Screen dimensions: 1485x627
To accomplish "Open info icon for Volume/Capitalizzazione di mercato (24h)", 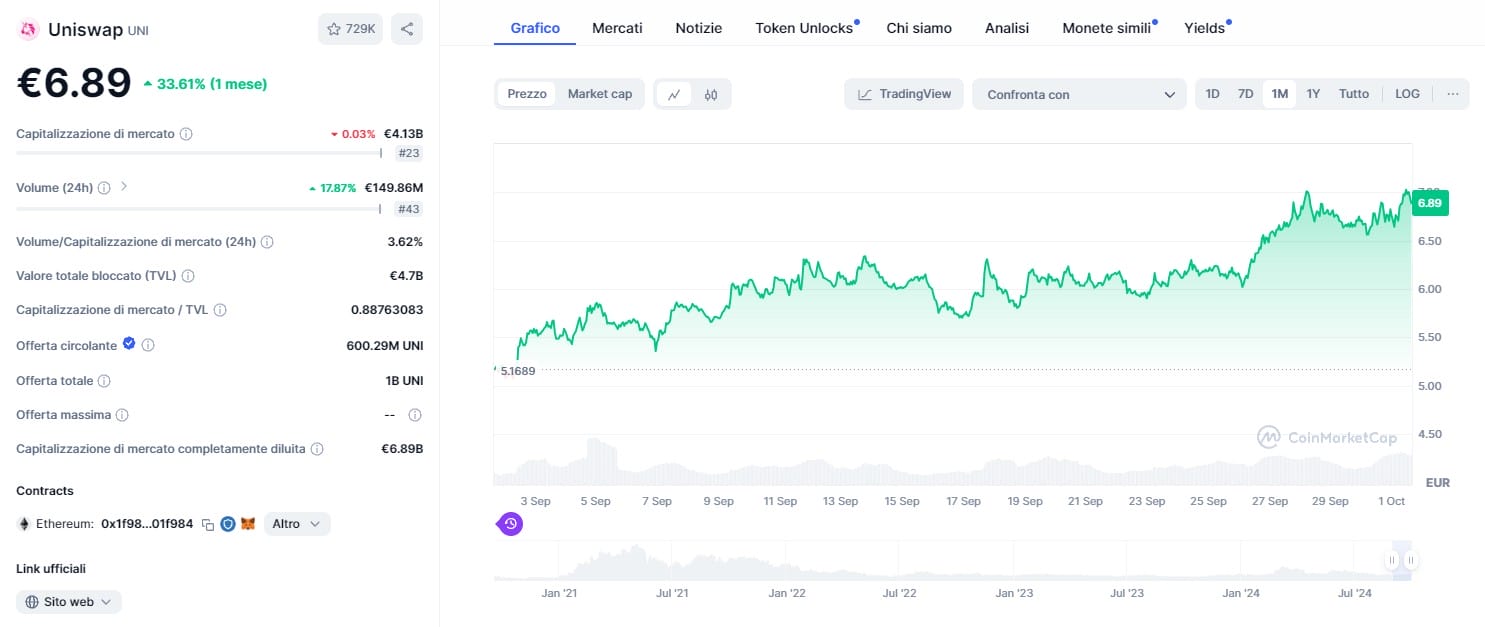I will click(x=267, y=242).
